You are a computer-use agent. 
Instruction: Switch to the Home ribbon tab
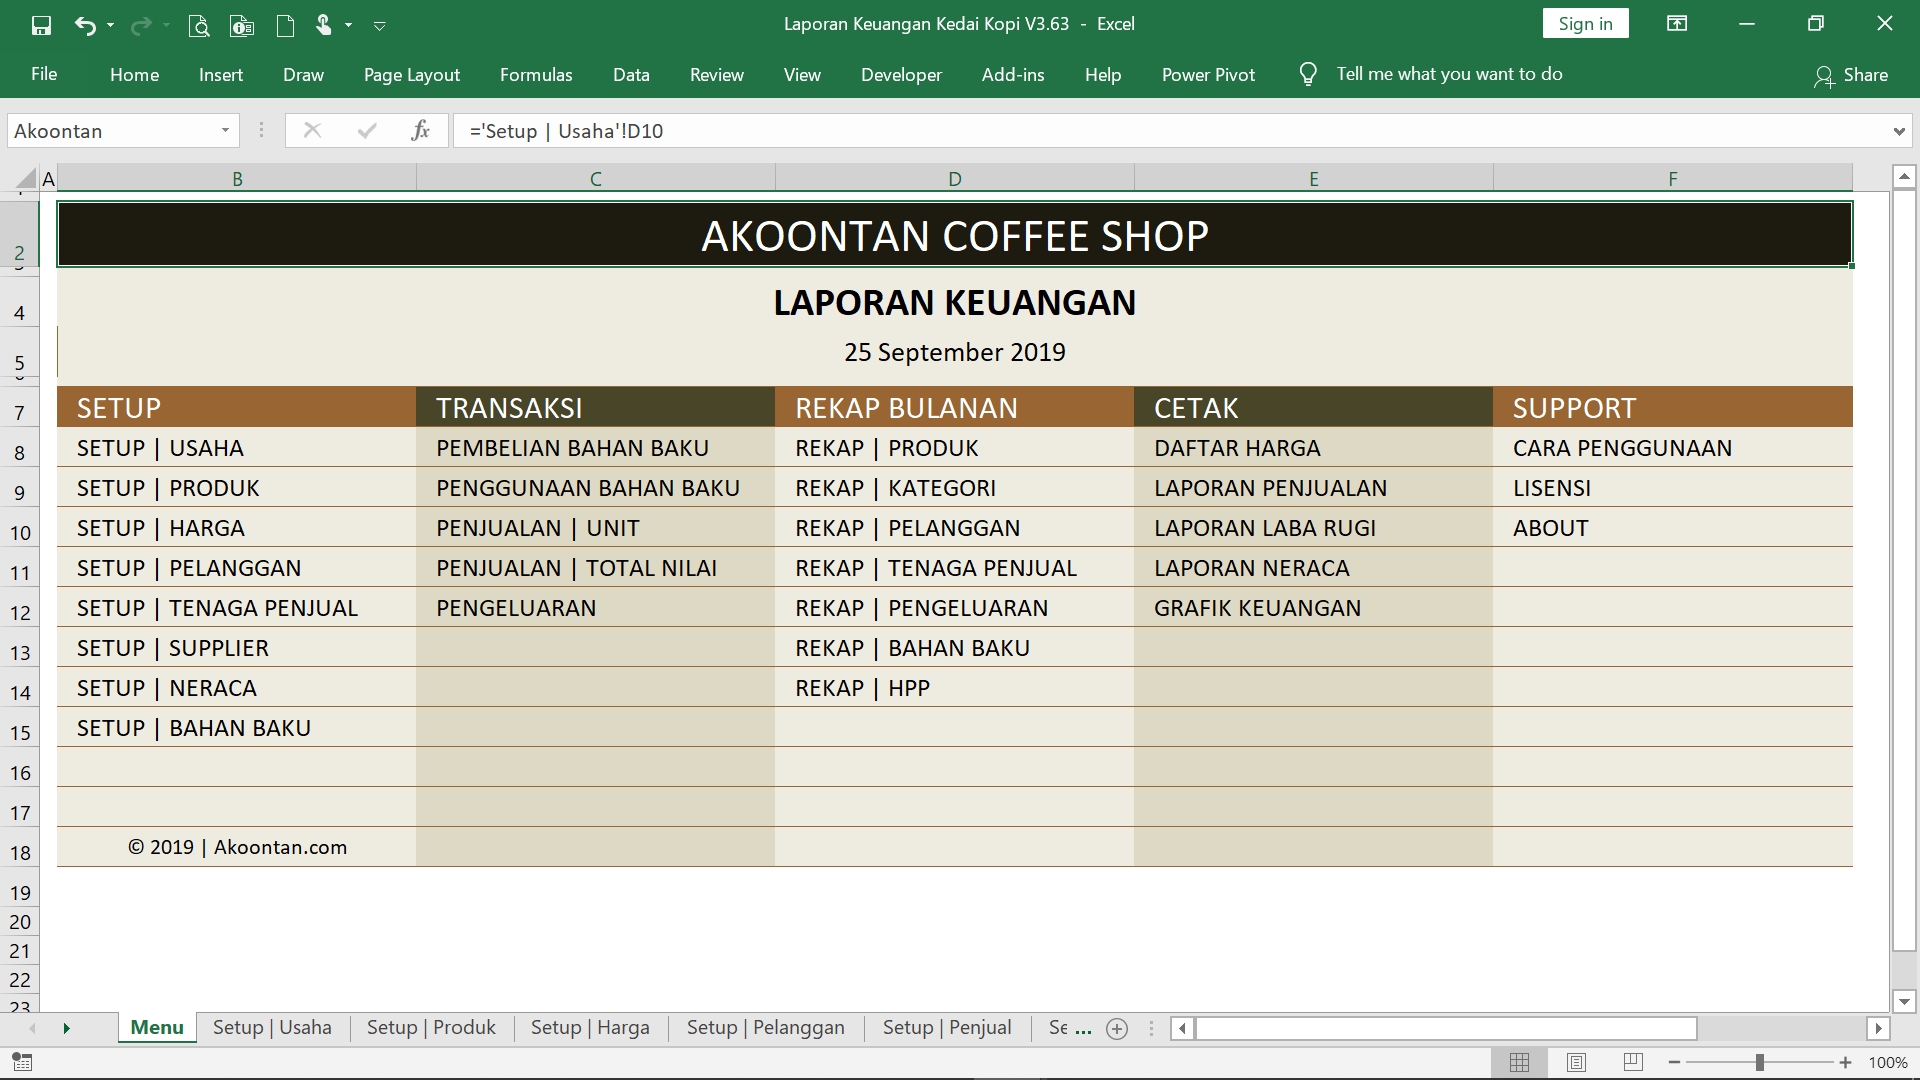click(134, 74)
